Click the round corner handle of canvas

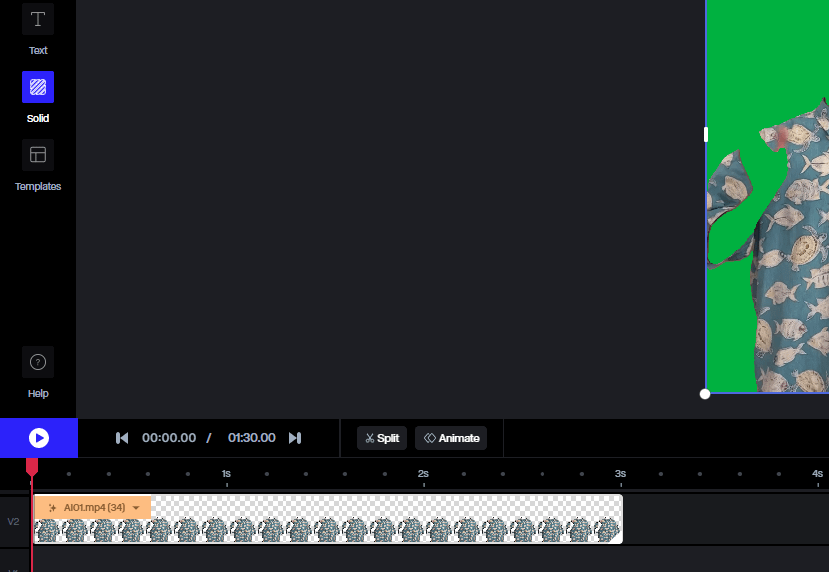(x=705, y=394)
